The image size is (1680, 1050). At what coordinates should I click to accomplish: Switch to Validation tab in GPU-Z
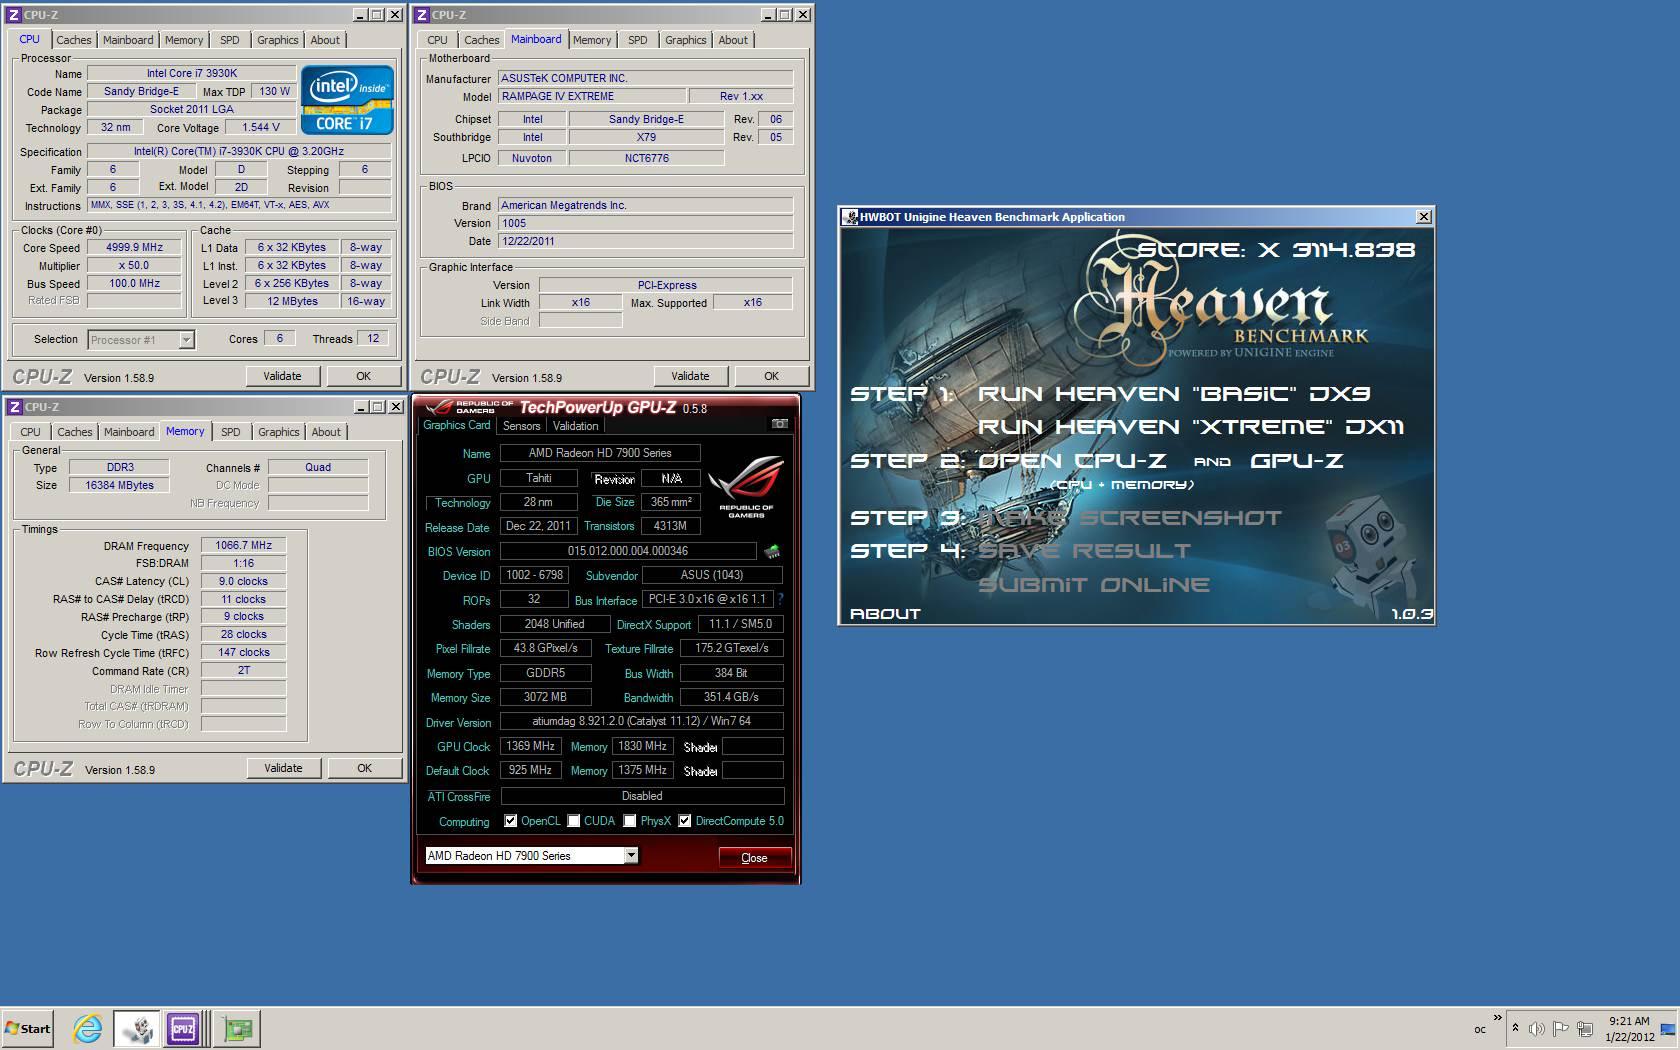(x=576, y=425)
